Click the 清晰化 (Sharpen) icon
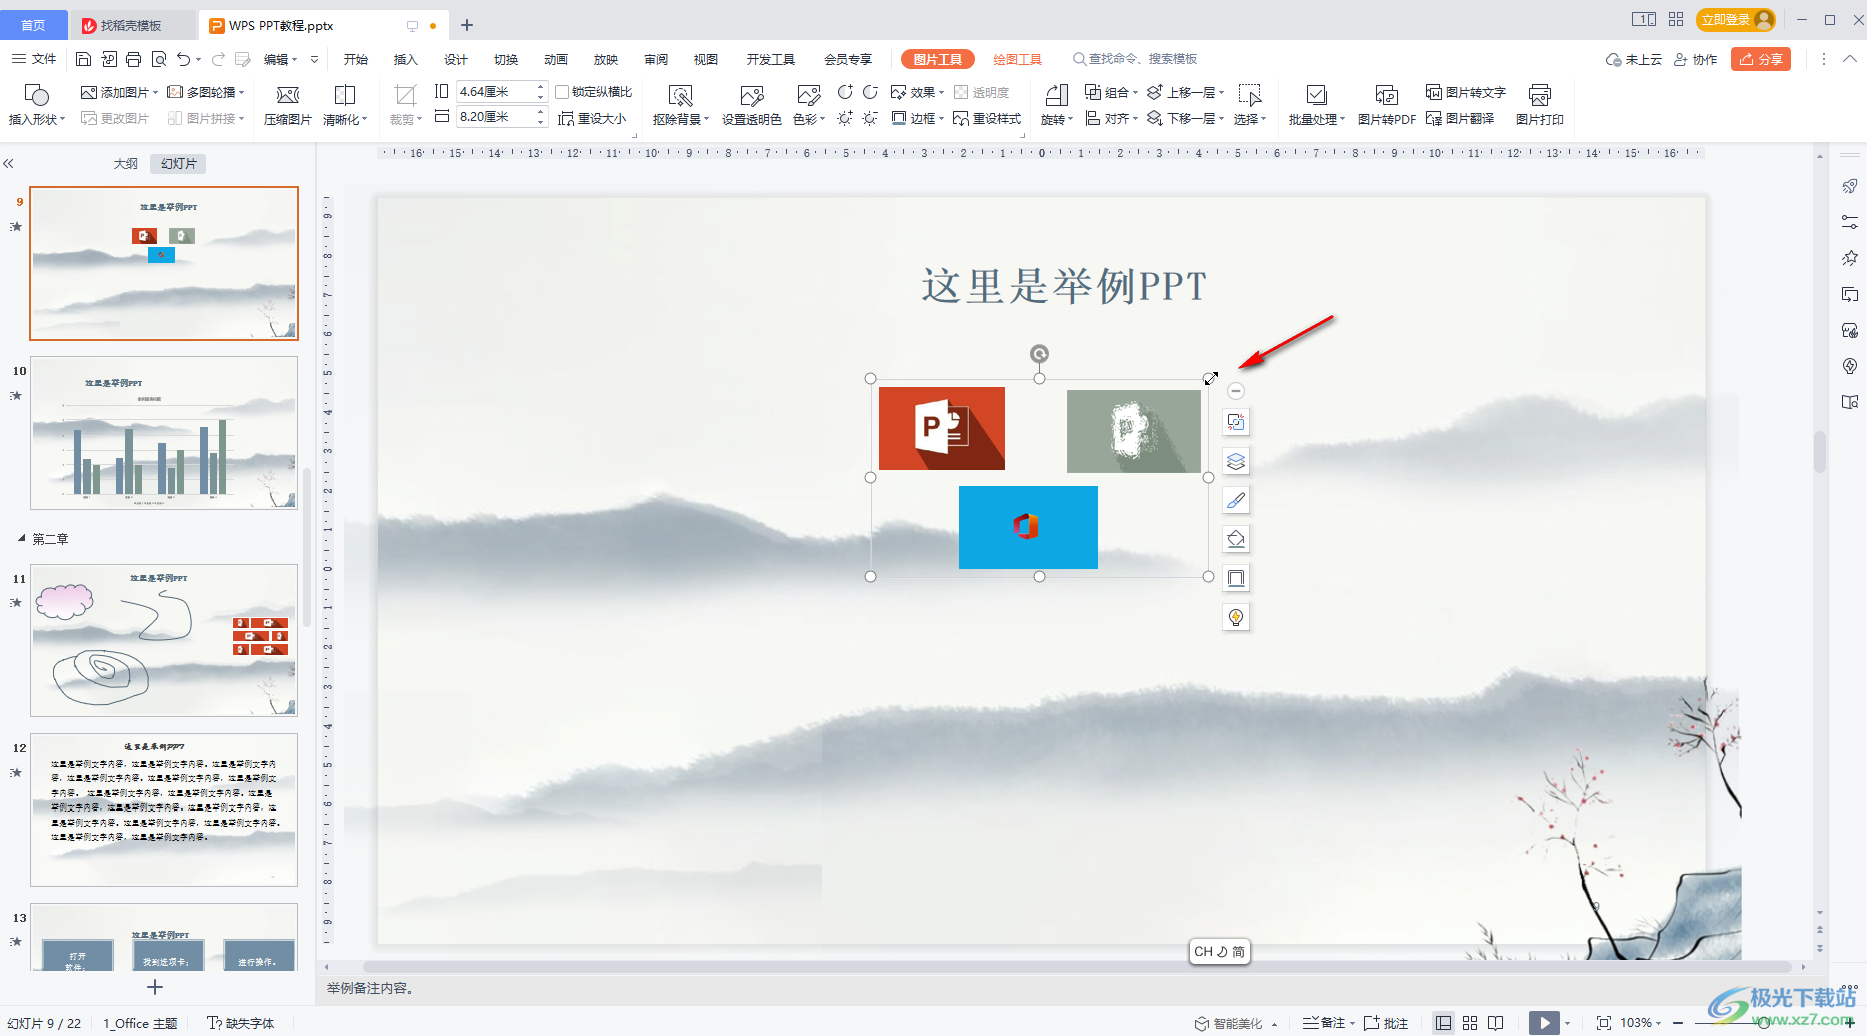This screenshot has width=1867, height=1036. [x=344, y=95]
